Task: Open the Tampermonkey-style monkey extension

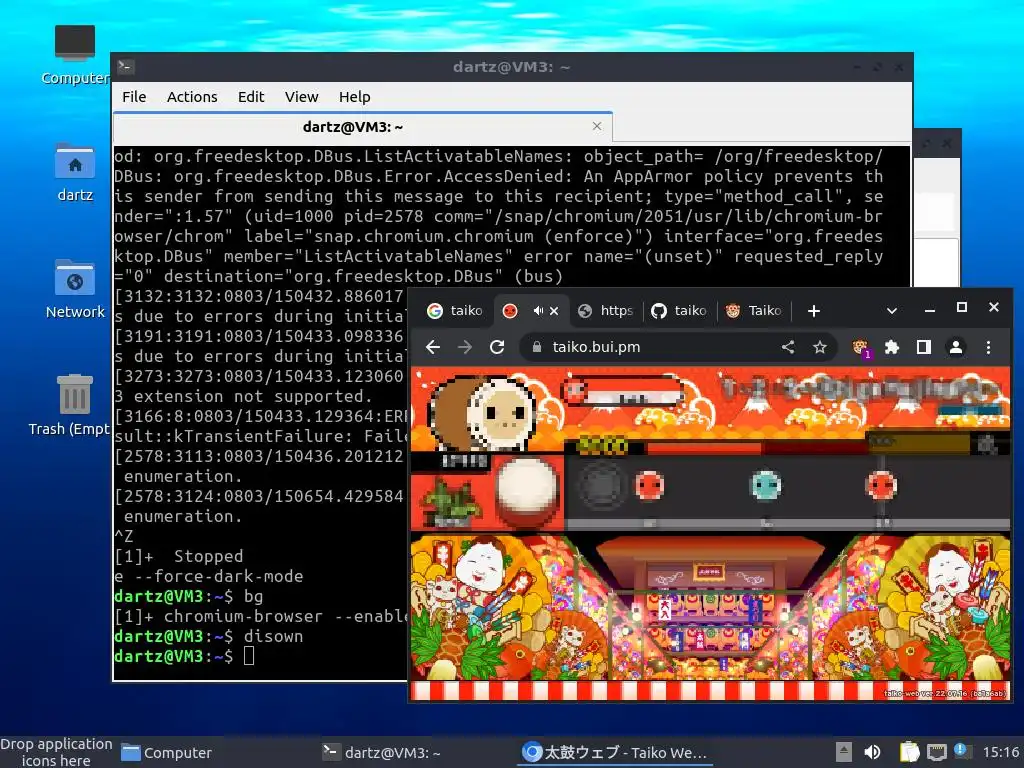Action: point(861,348)
